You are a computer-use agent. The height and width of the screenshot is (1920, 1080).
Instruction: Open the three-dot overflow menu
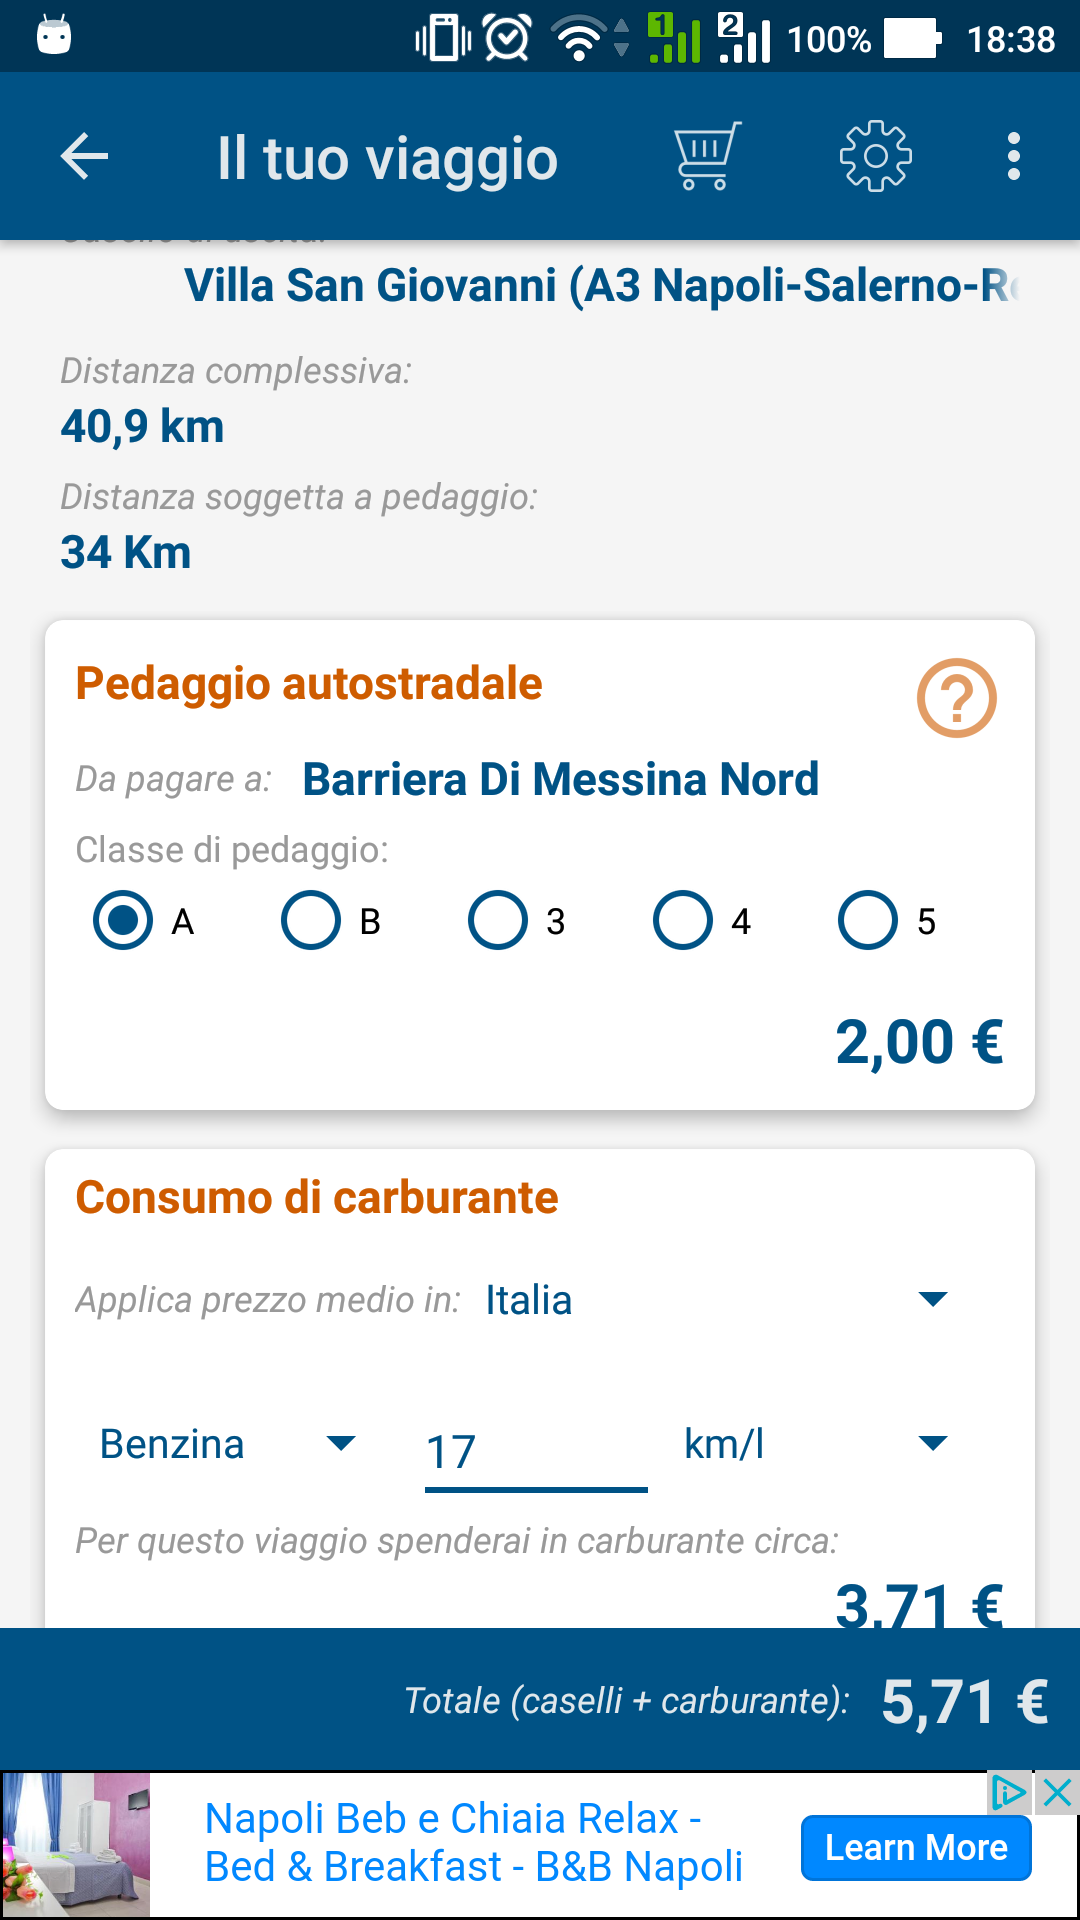[x=1013, y=157]
